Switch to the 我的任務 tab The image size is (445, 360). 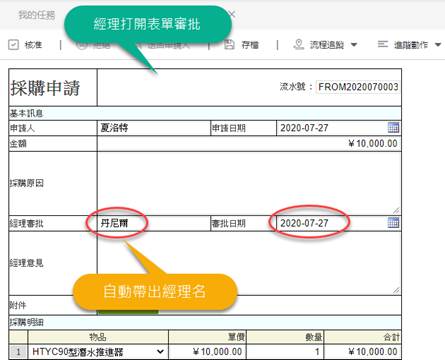coord(37,15)
